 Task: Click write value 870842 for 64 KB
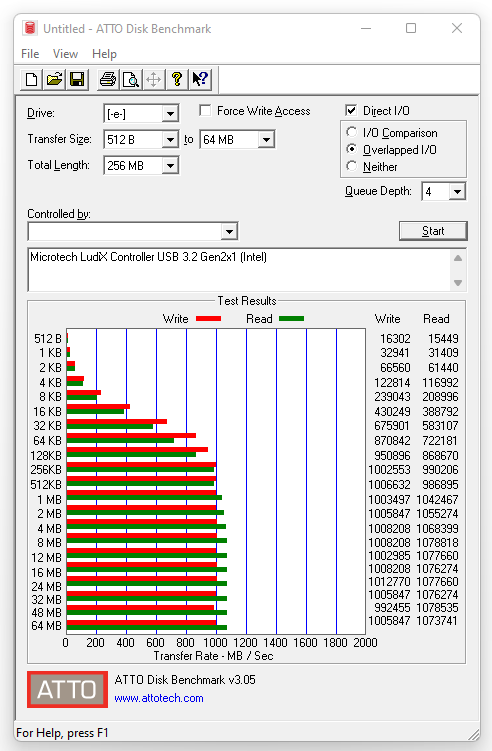click(x=392, y=441)
